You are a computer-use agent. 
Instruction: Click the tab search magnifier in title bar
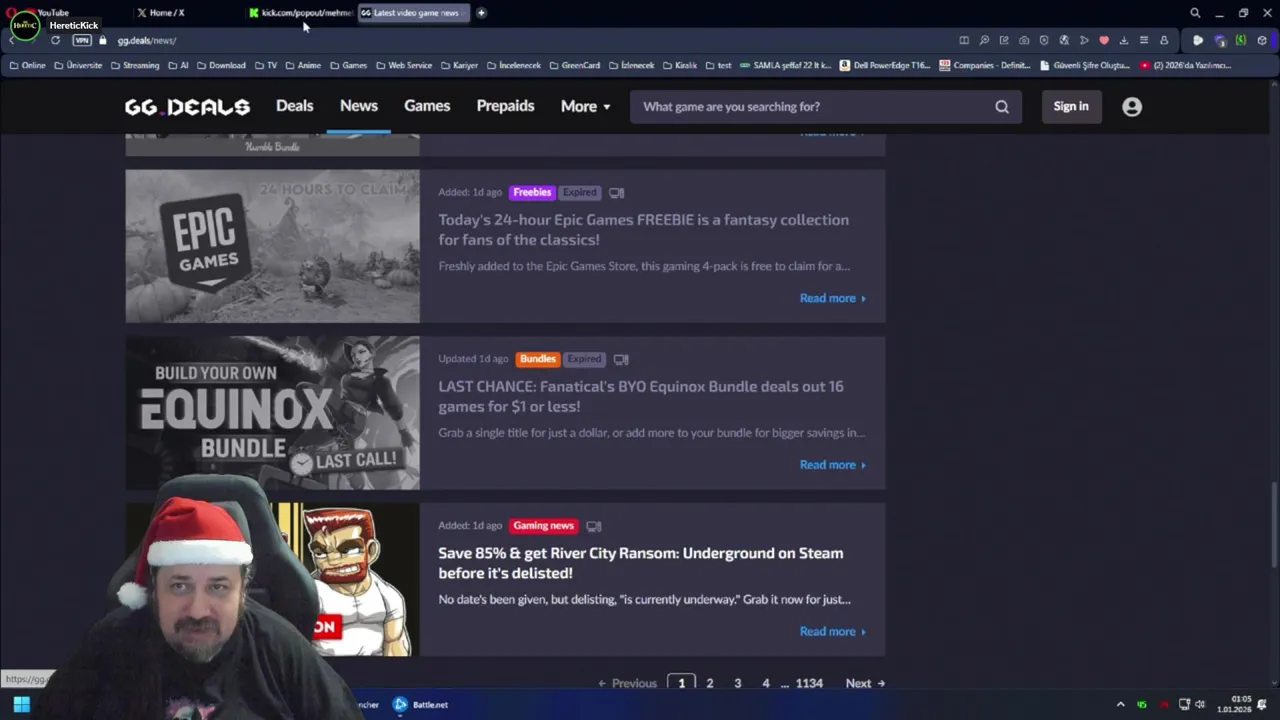coord(1195,13)
